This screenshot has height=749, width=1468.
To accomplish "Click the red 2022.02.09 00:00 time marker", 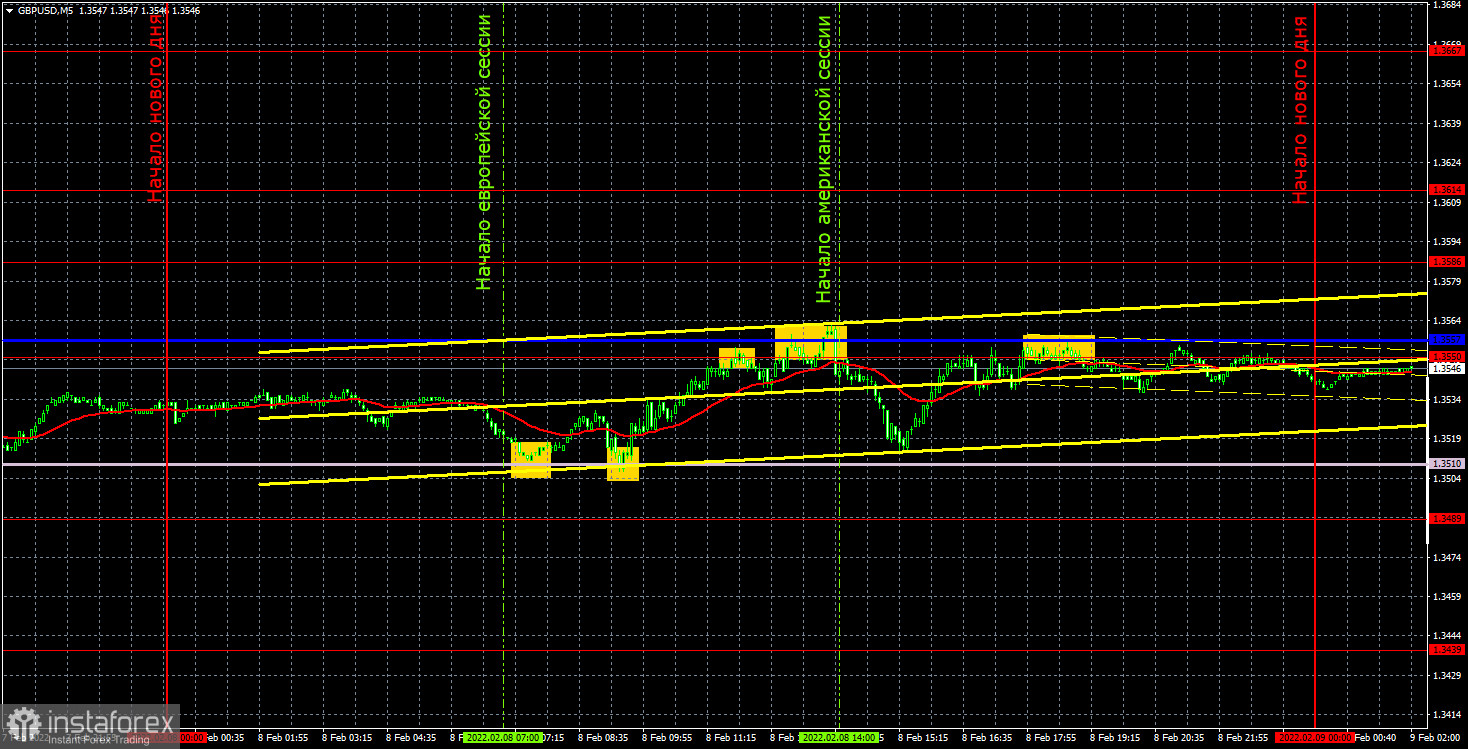I will 1315,737.
